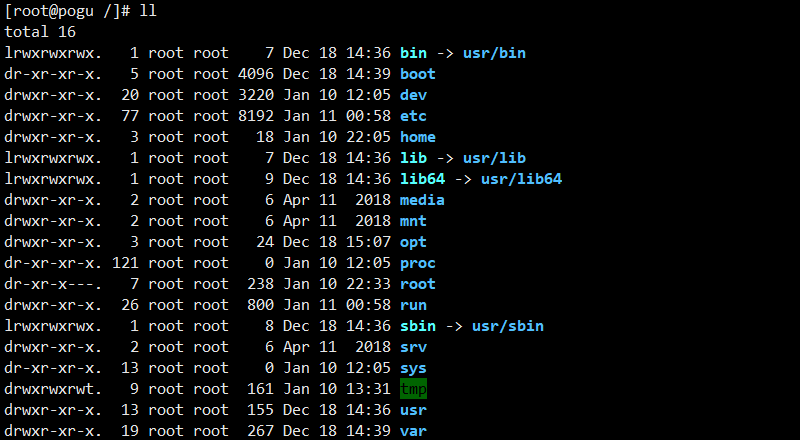The height and width of the screenshot is (440, 800).
Task: Click the green highlighted tmp directory
Action: point(413,389)
